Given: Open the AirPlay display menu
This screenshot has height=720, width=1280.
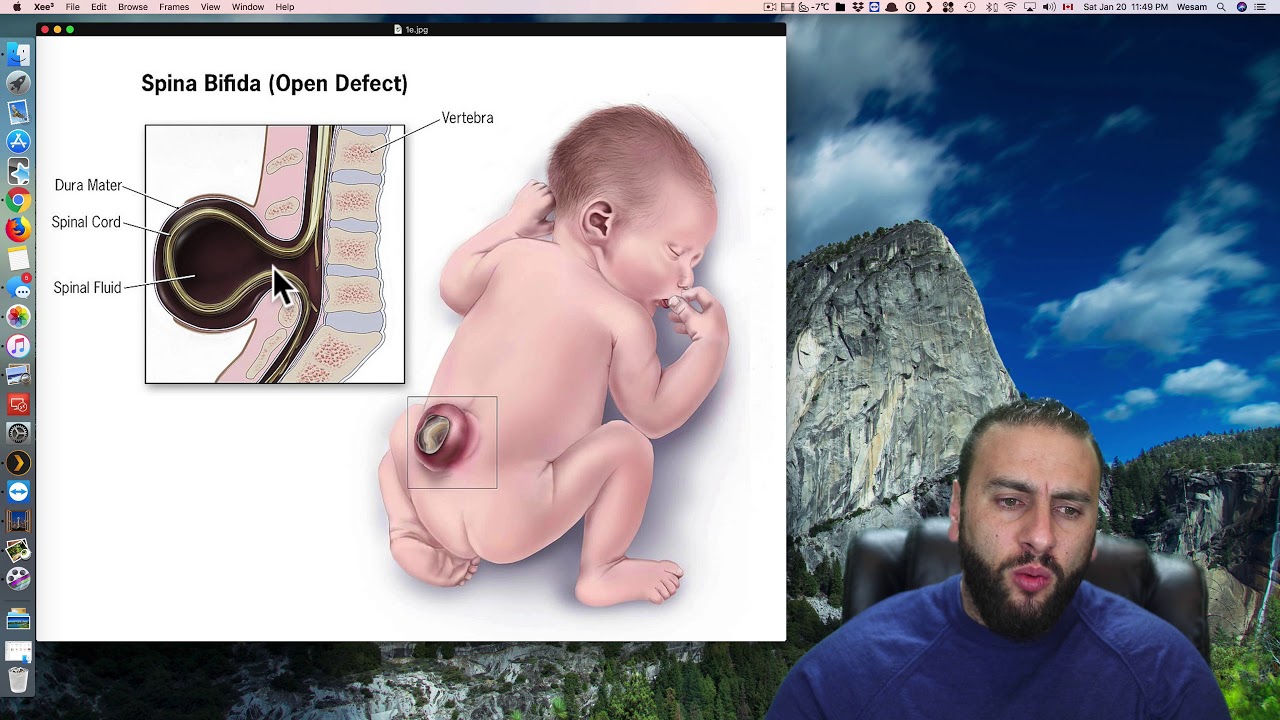Looking at the screenshot, I should coord(1029,7).
